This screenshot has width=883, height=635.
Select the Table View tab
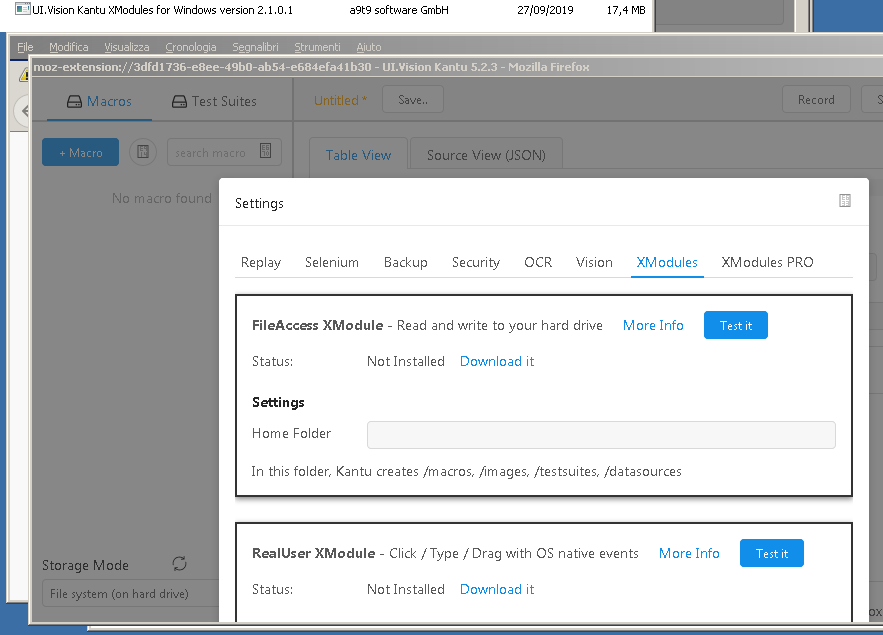tap(358, 155)
